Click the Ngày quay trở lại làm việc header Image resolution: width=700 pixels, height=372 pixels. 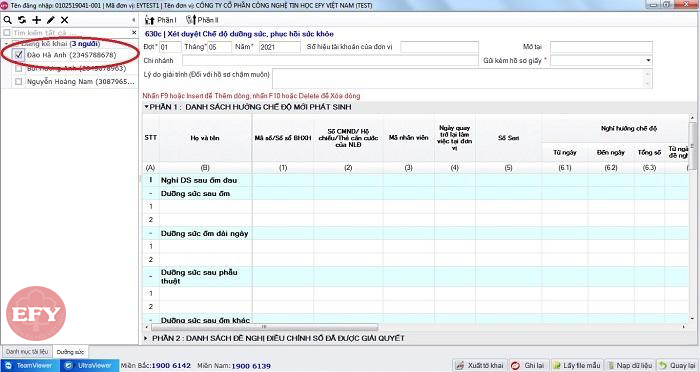coord(454,138)
